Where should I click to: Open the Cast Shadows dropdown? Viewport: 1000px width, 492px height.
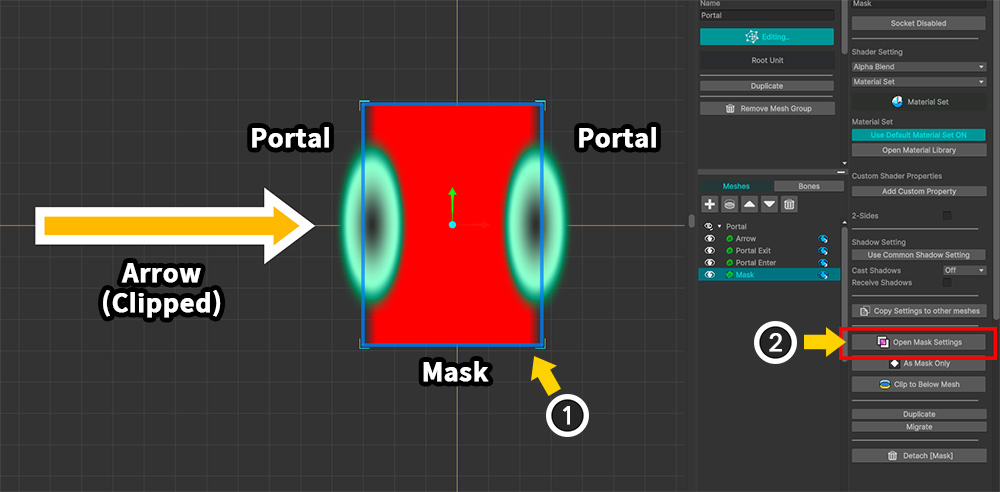point(964,270)
